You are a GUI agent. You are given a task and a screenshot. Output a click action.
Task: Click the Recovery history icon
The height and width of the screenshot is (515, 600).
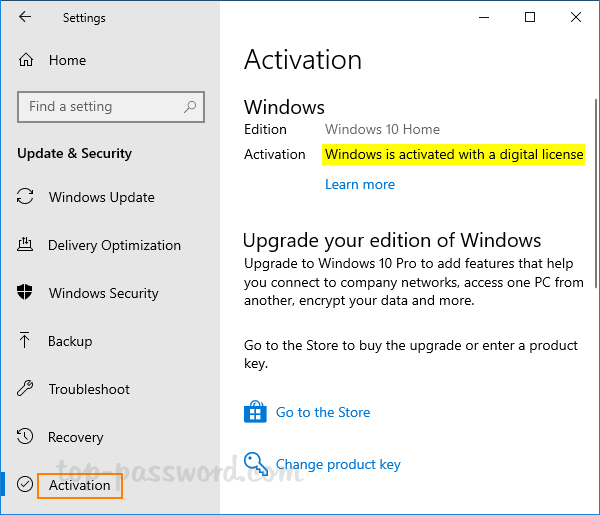click(x=26, y=437)
